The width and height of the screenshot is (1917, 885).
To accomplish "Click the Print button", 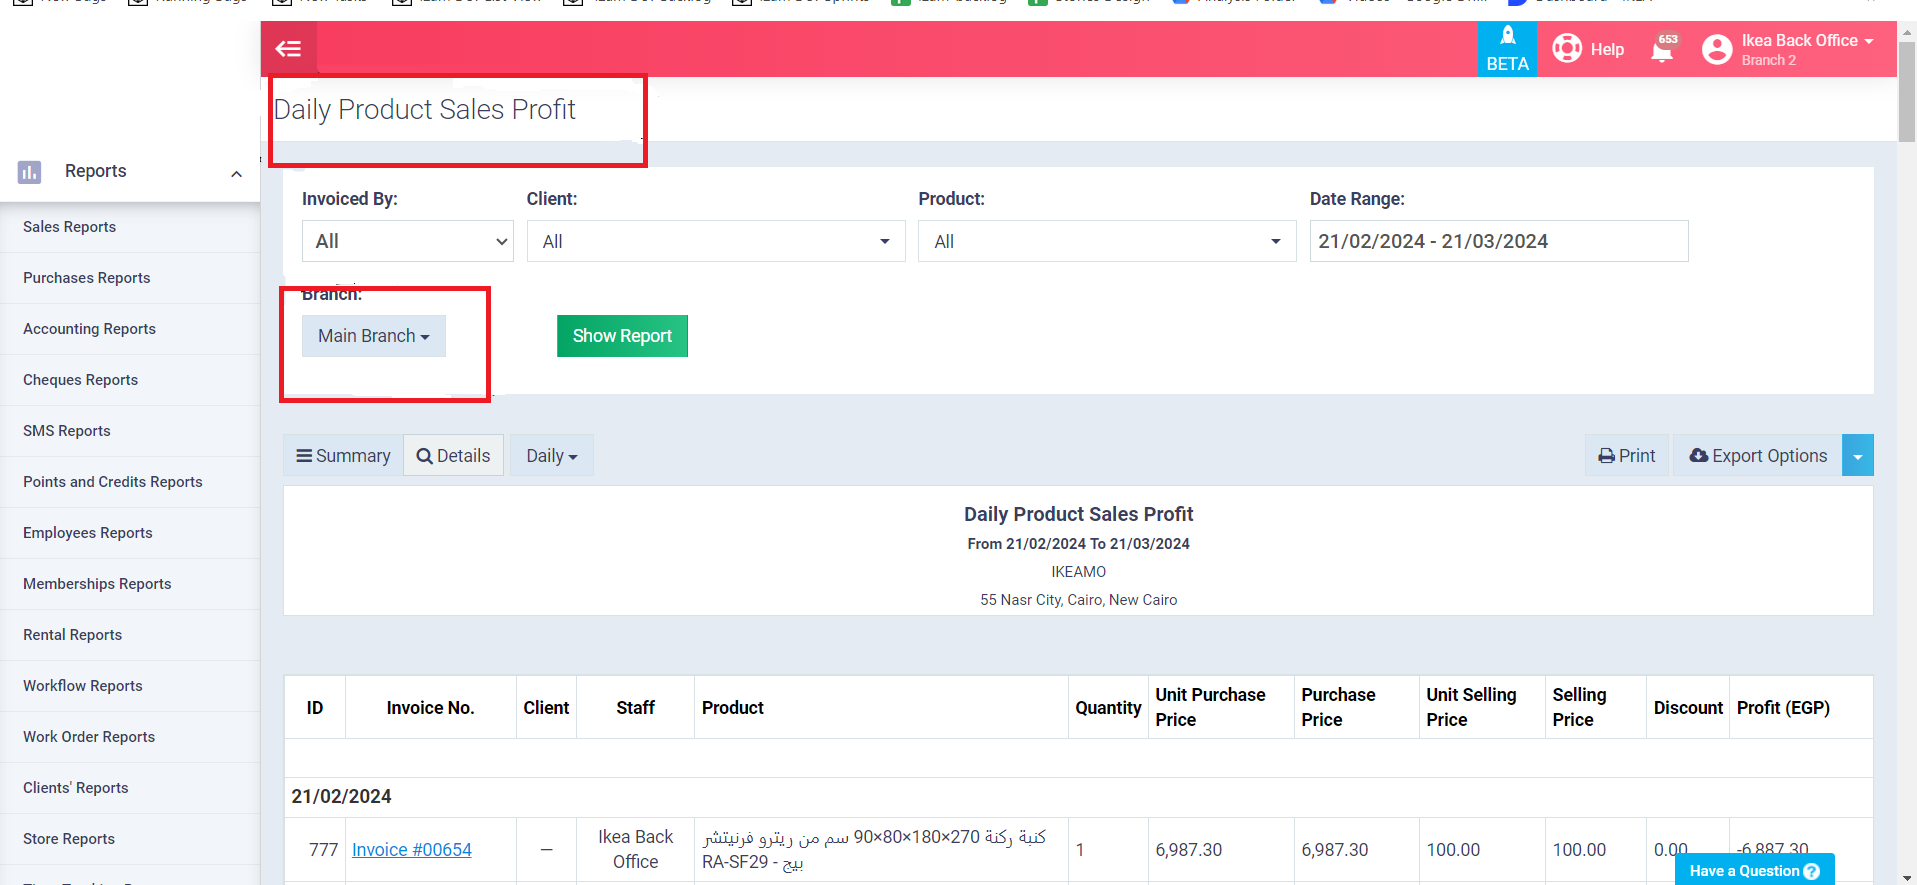I will point(1626,456).
